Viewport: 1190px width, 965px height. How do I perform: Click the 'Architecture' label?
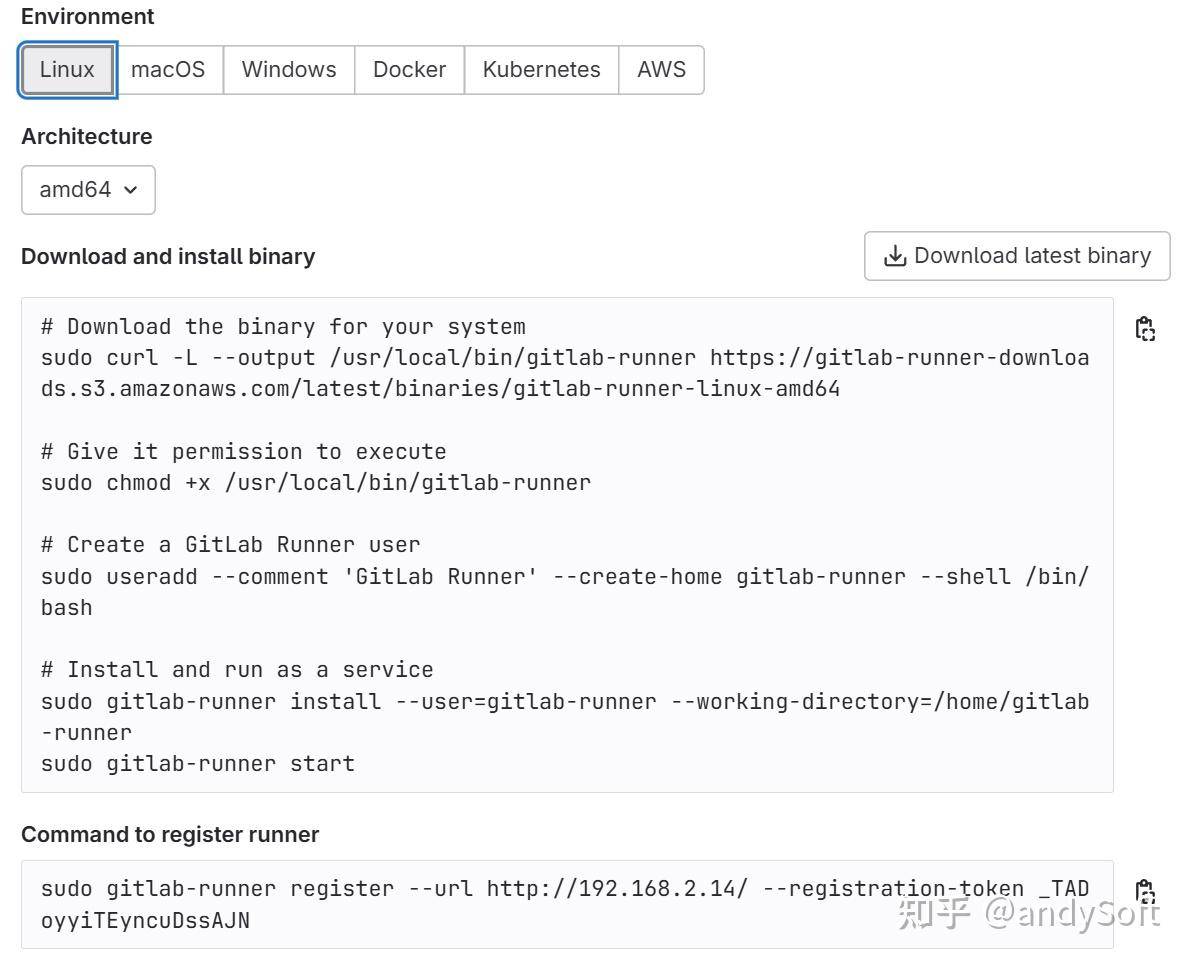click(87, 136)
